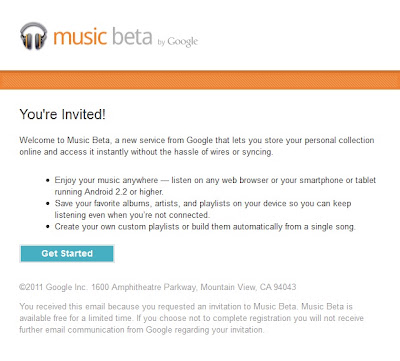Click the "Save your favorite albums" bullet
Screen dimensions: 400x361
[x=203, y=204]
